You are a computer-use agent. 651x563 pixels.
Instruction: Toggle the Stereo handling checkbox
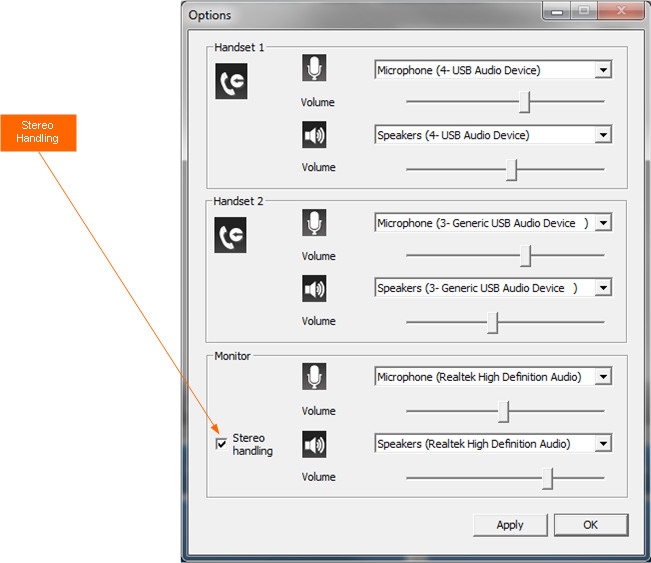[221, 444]
